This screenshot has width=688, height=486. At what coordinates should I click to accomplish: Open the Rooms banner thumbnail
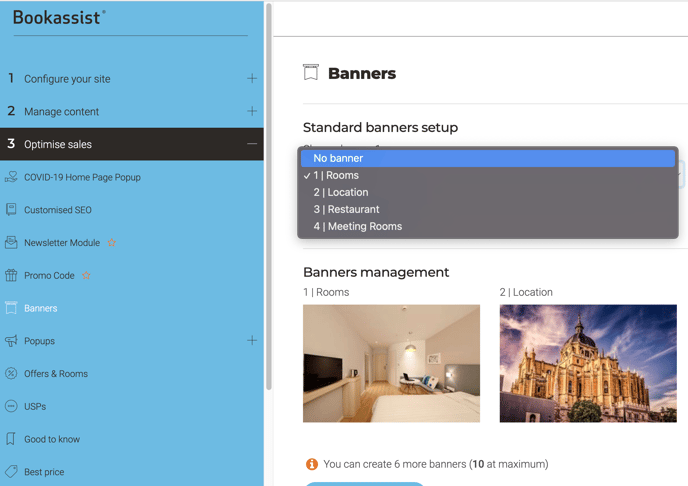click(391, 363)
